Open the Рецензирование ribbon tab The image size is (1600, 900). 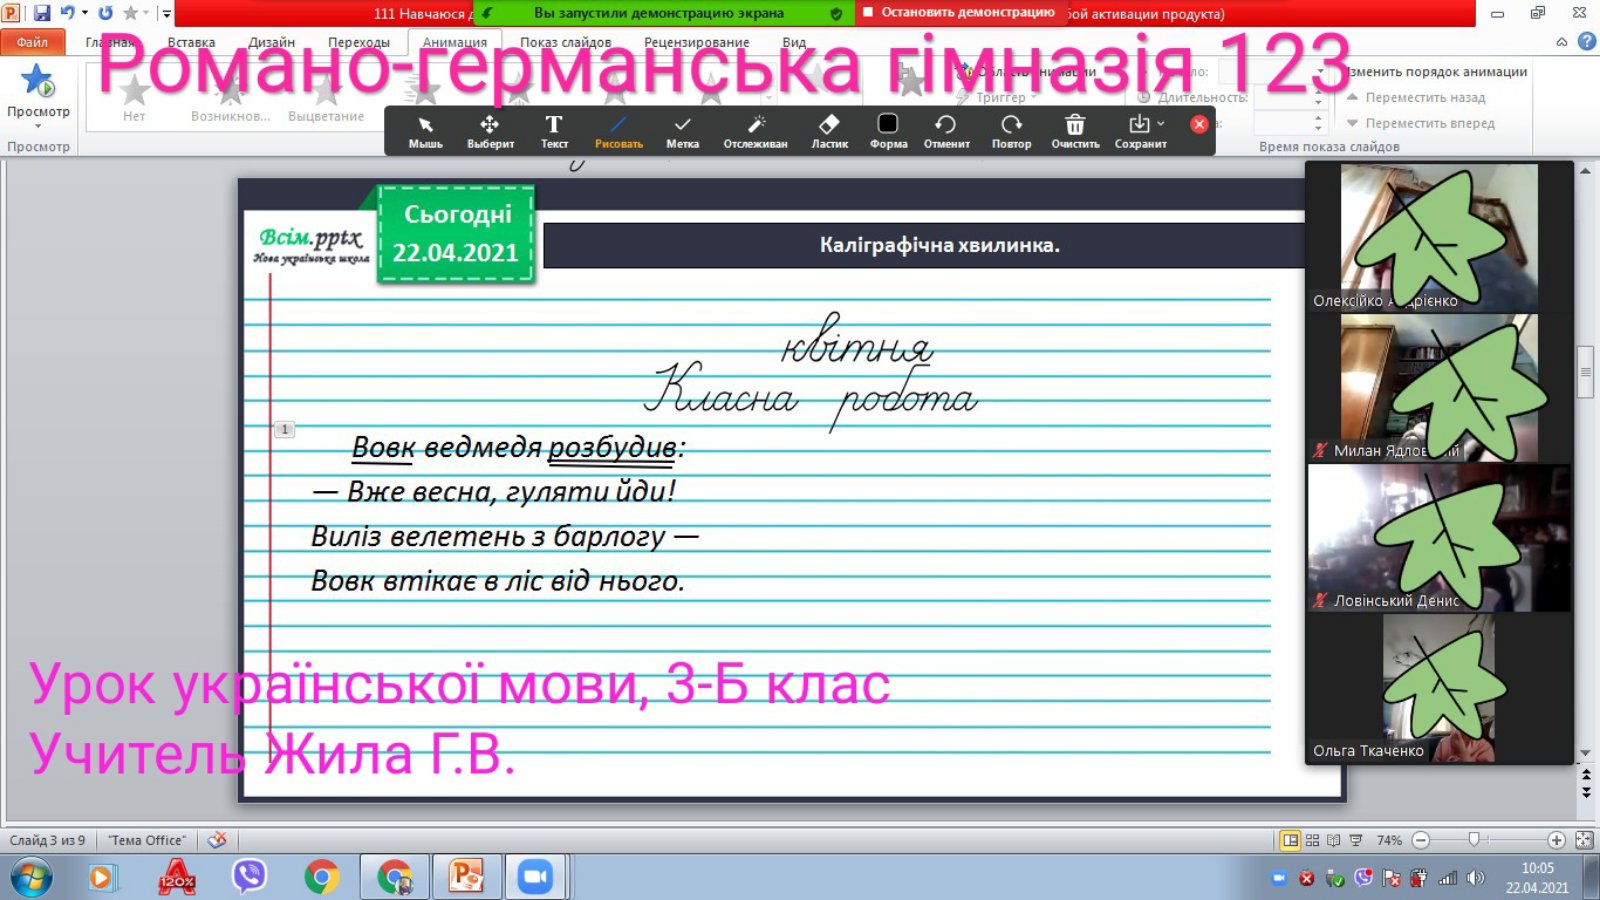tap(696, 42)
